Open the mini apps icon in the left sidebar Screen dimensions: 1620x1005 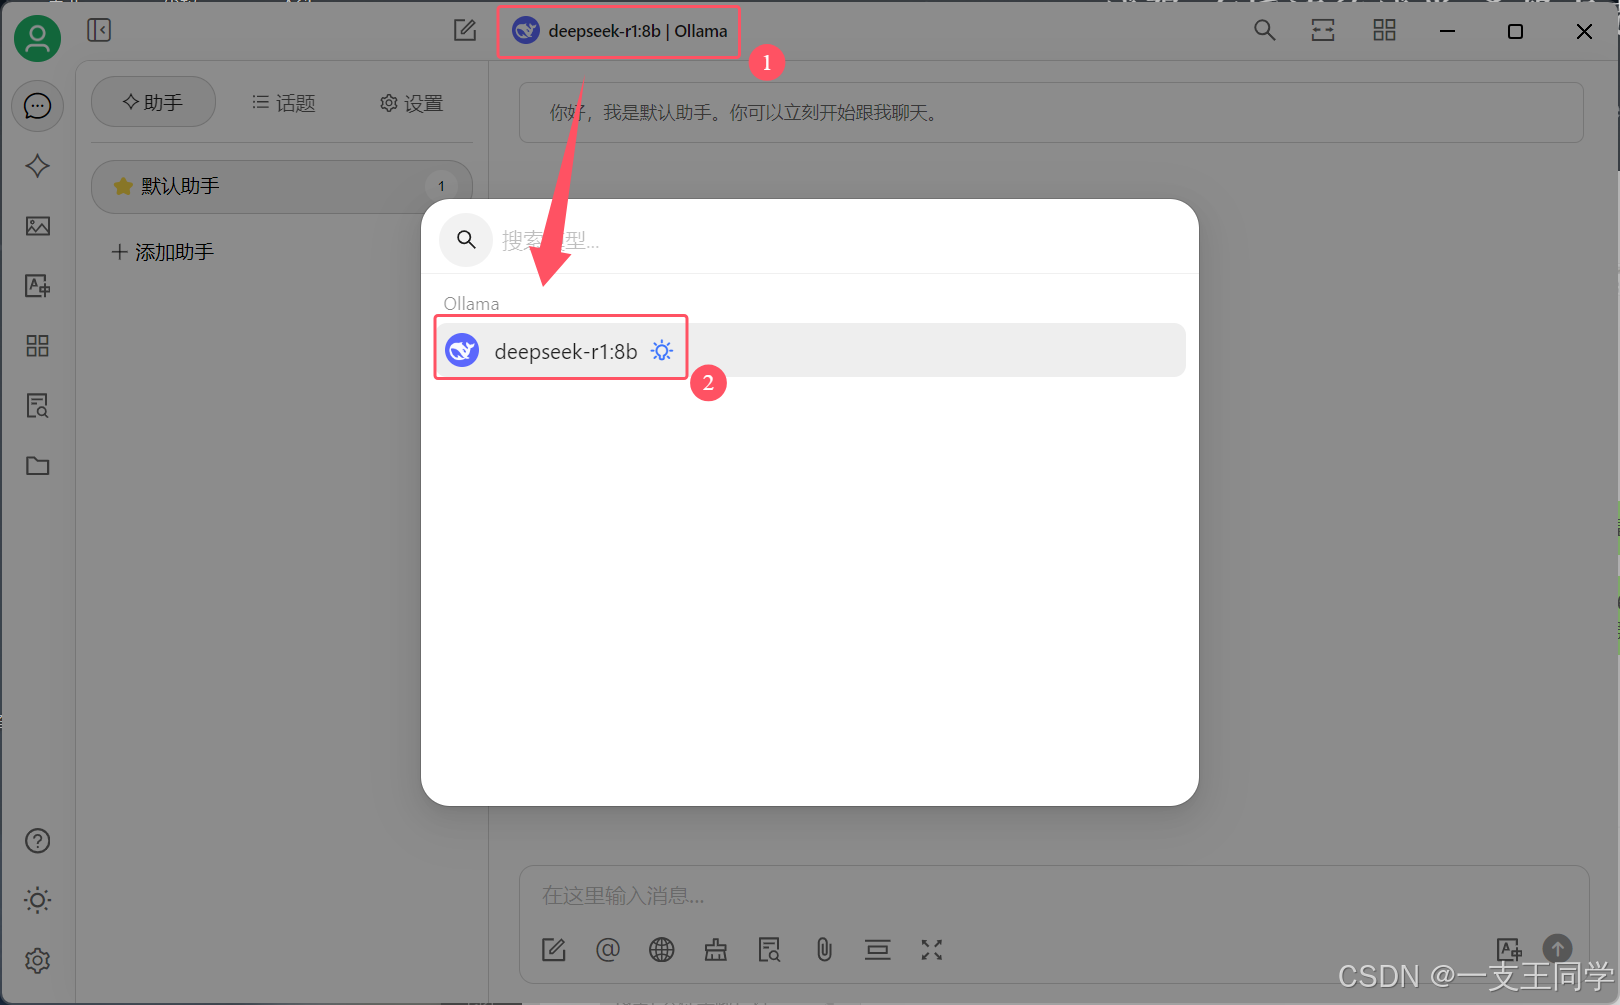(38, 346)
